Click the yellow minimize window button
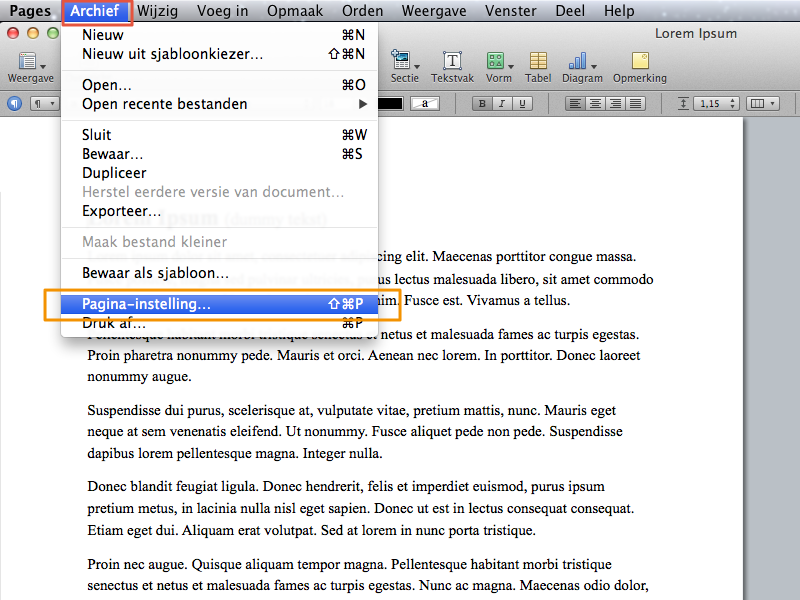The image size is (800, 600). (33, 34)
